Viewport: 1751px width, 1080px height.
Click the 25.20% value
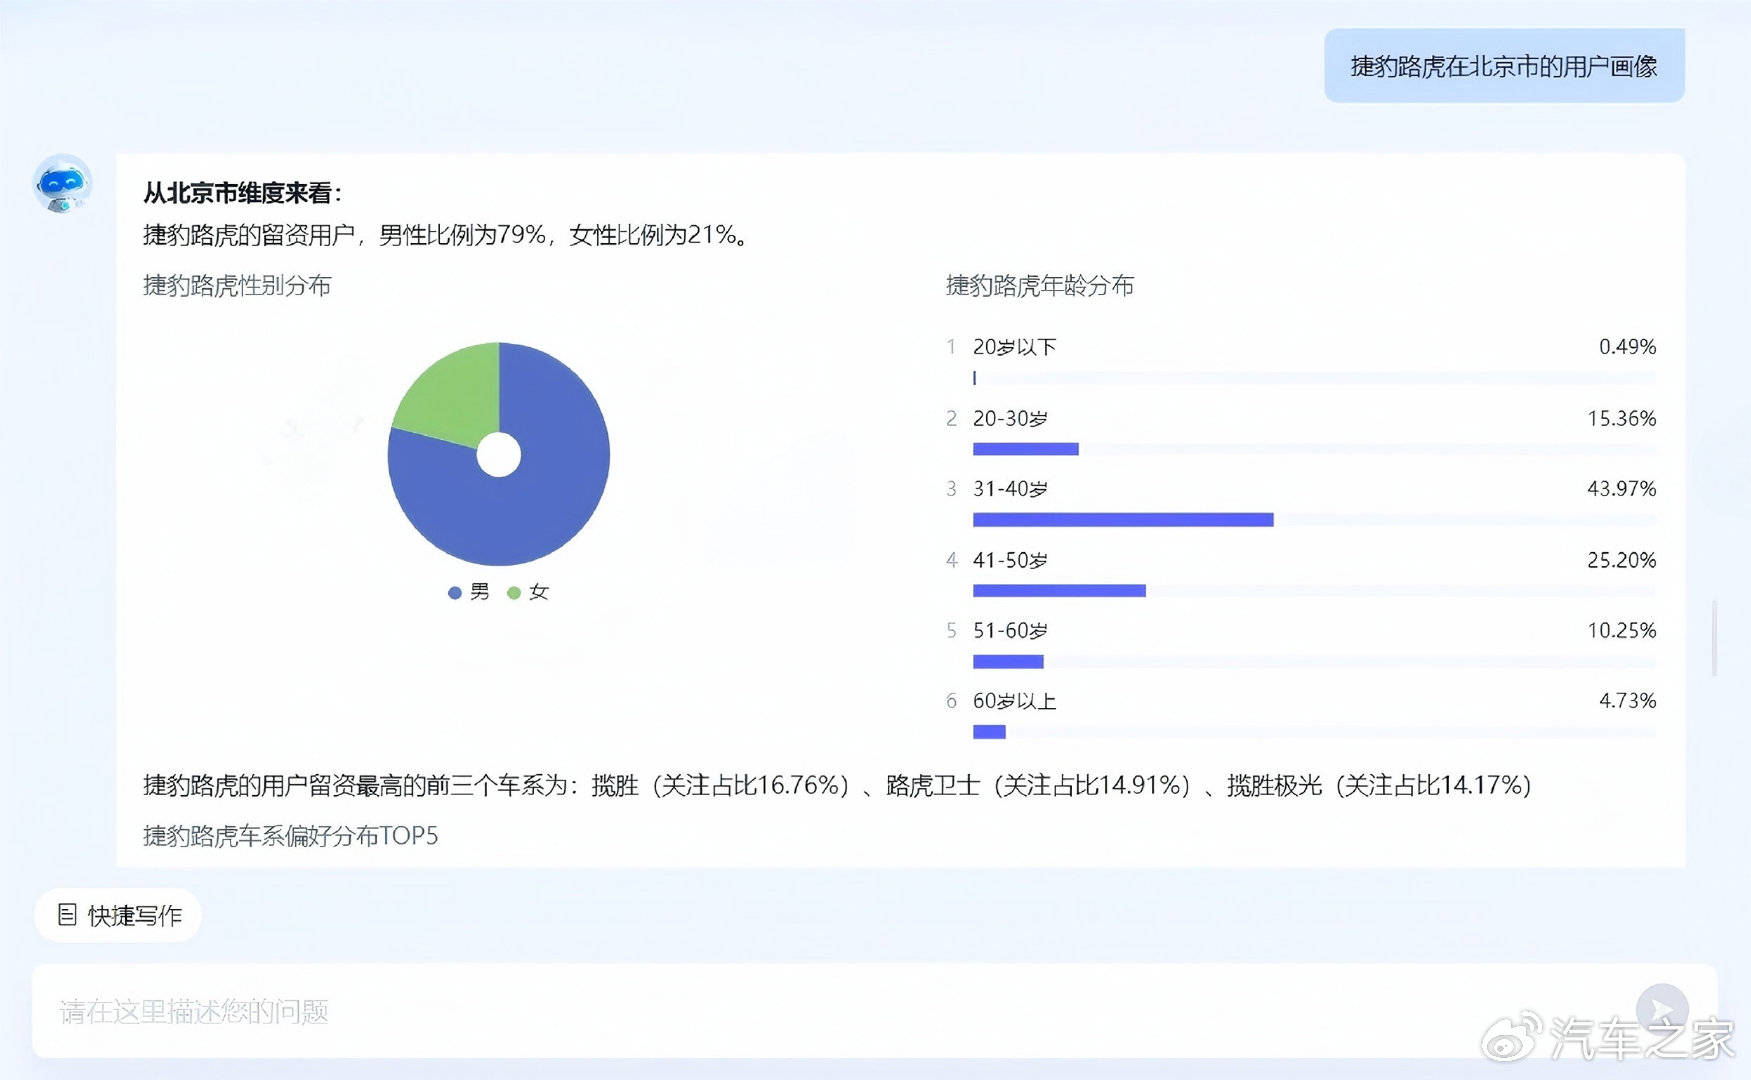pyautogui.click(x=1621, y=560)
